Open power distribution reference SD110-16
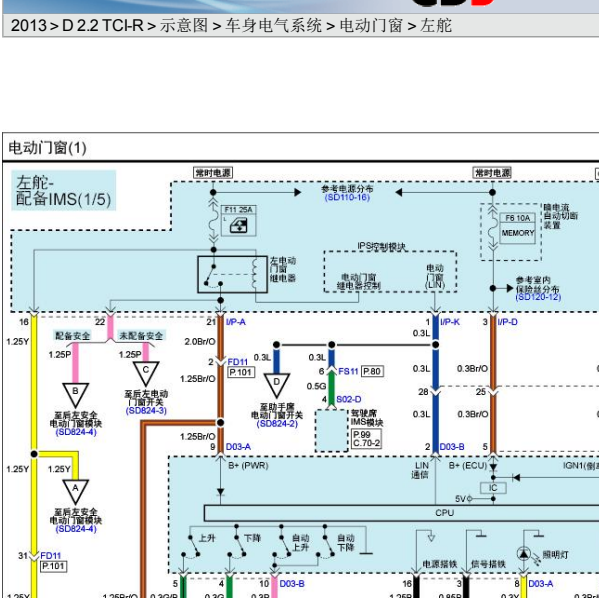Viewport: 599px width, 598px height. coord(347,198)
